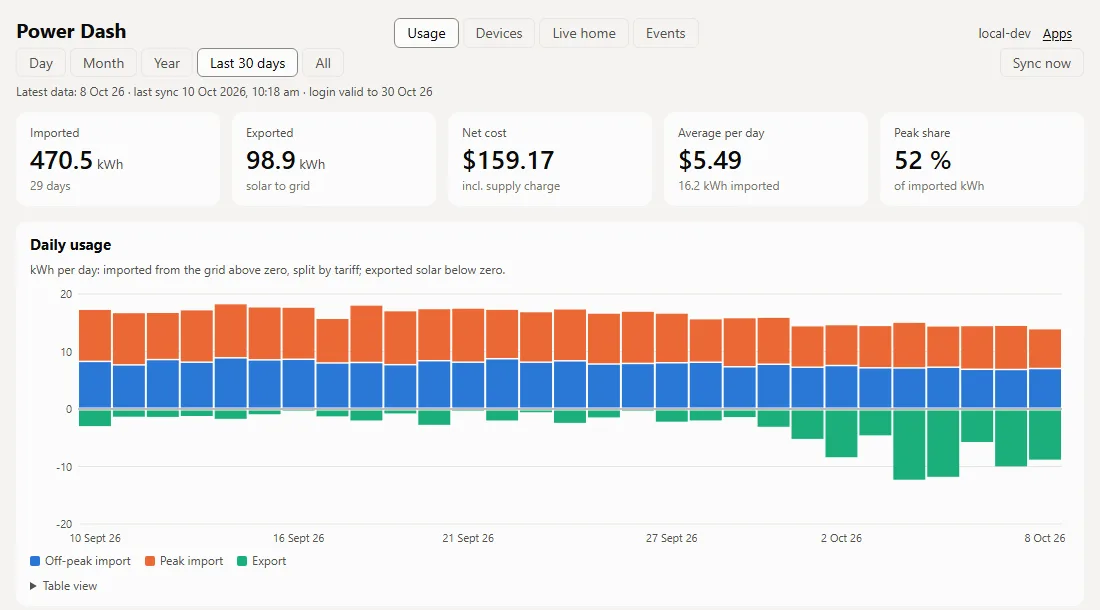The width and height of the screenshot is (1100, 610).
Task: Click the 'incl. supply charge' caption
Action: (x=511, y=186)
